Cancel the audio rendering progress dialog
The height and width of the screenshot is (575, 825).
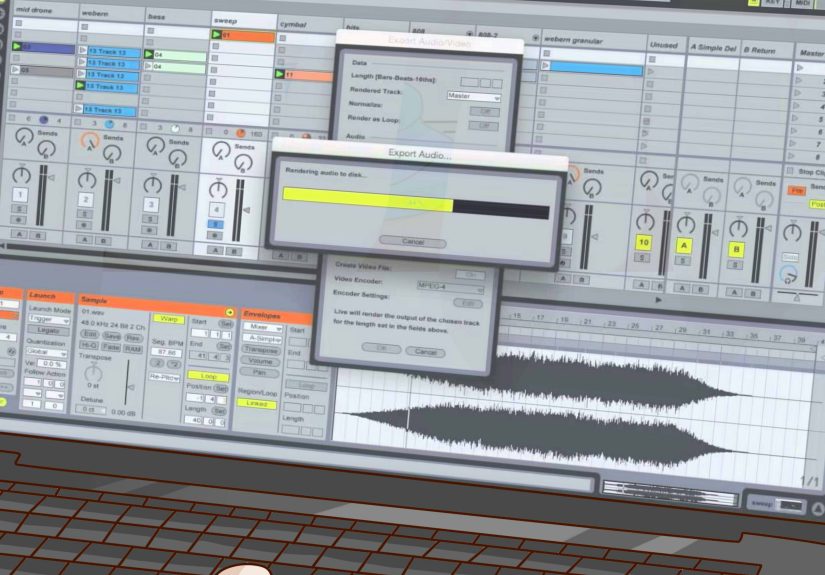click(x=412, y=242)
